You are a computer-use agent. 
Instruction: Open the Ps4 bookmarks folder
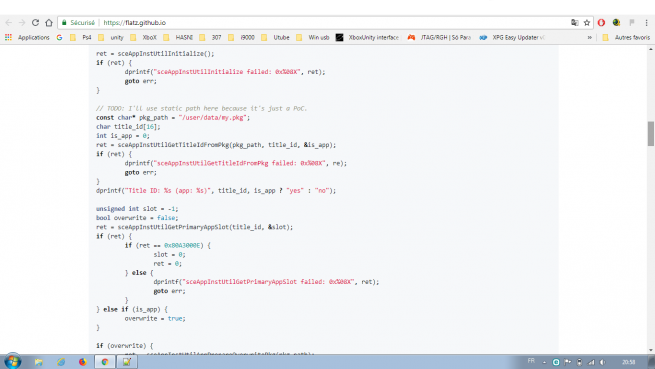click(81, 37)
